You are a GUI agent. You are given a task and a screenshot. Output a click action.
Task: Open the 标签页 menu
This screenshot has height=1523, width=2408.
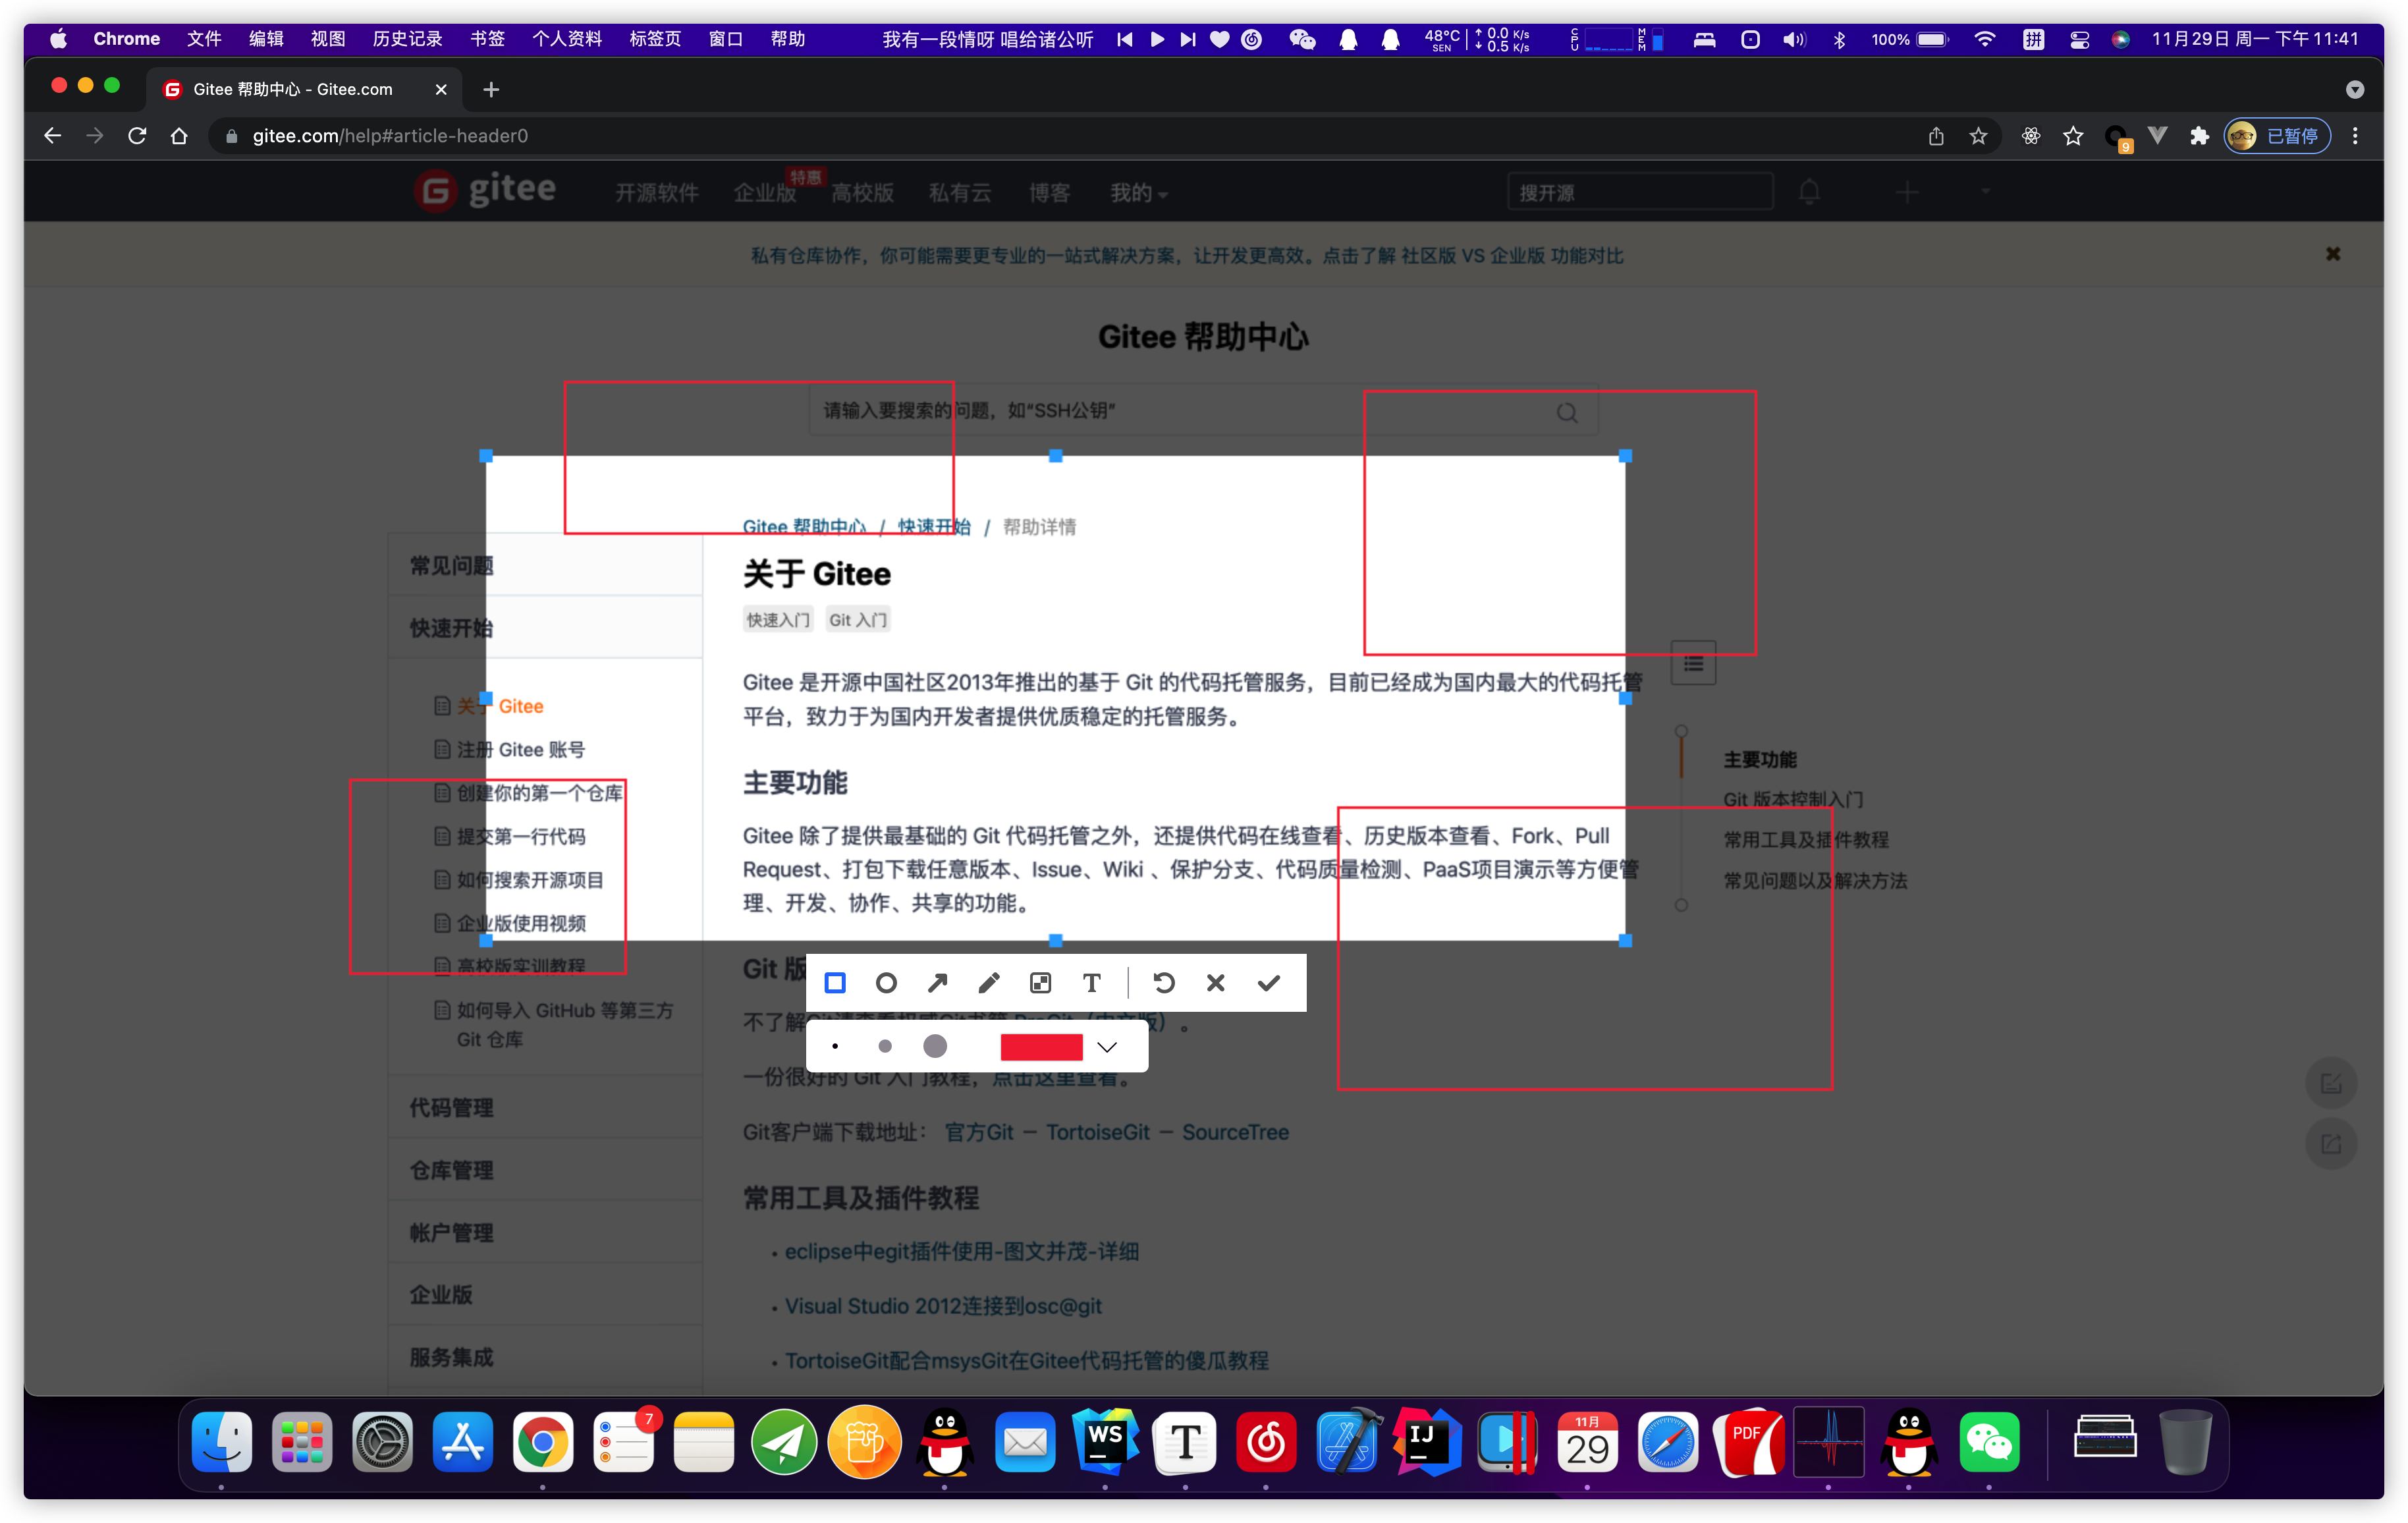(656, 39)
